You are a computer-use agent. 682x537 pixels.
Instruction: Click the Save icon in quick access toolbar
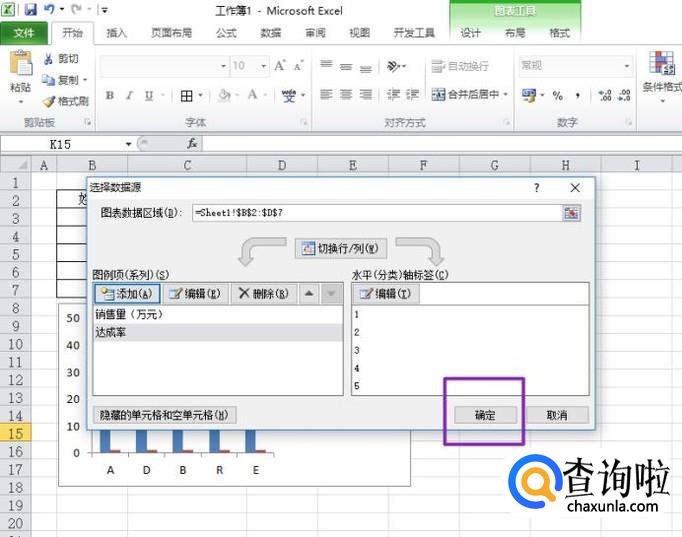point(31,10)
